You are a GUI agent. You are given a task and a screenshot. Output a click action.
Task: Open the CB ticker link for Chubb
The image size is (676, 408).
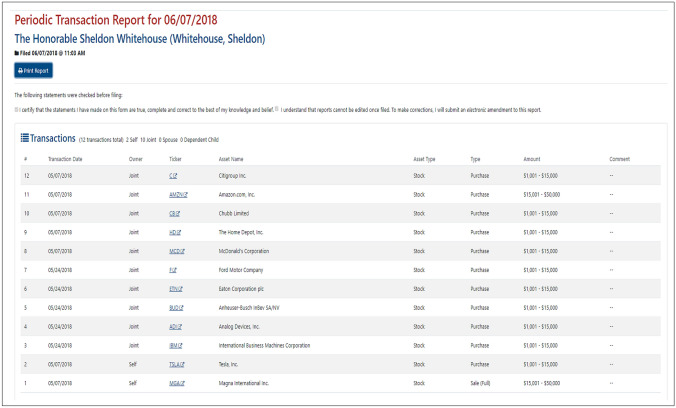(x=174, y=213)
